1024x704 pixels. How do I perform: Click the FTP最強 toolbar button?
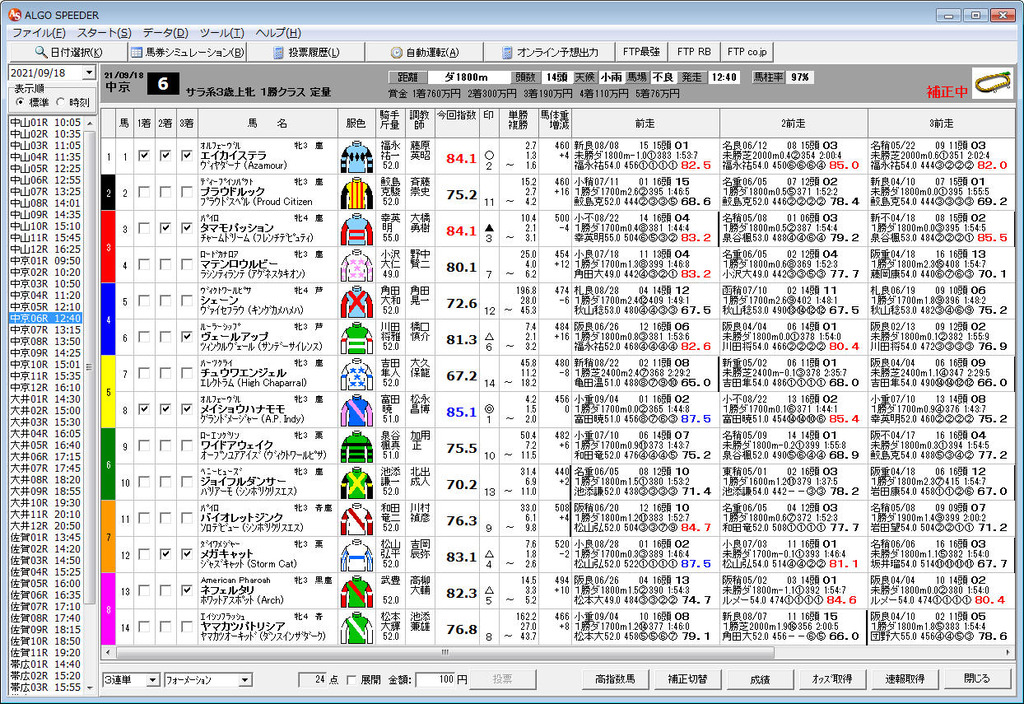click(641, 52)
